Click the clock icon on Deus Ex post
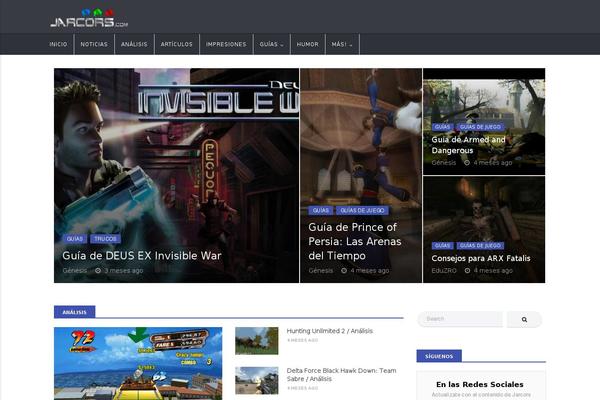Screen dimensions: 600x400 pos(98,270)
